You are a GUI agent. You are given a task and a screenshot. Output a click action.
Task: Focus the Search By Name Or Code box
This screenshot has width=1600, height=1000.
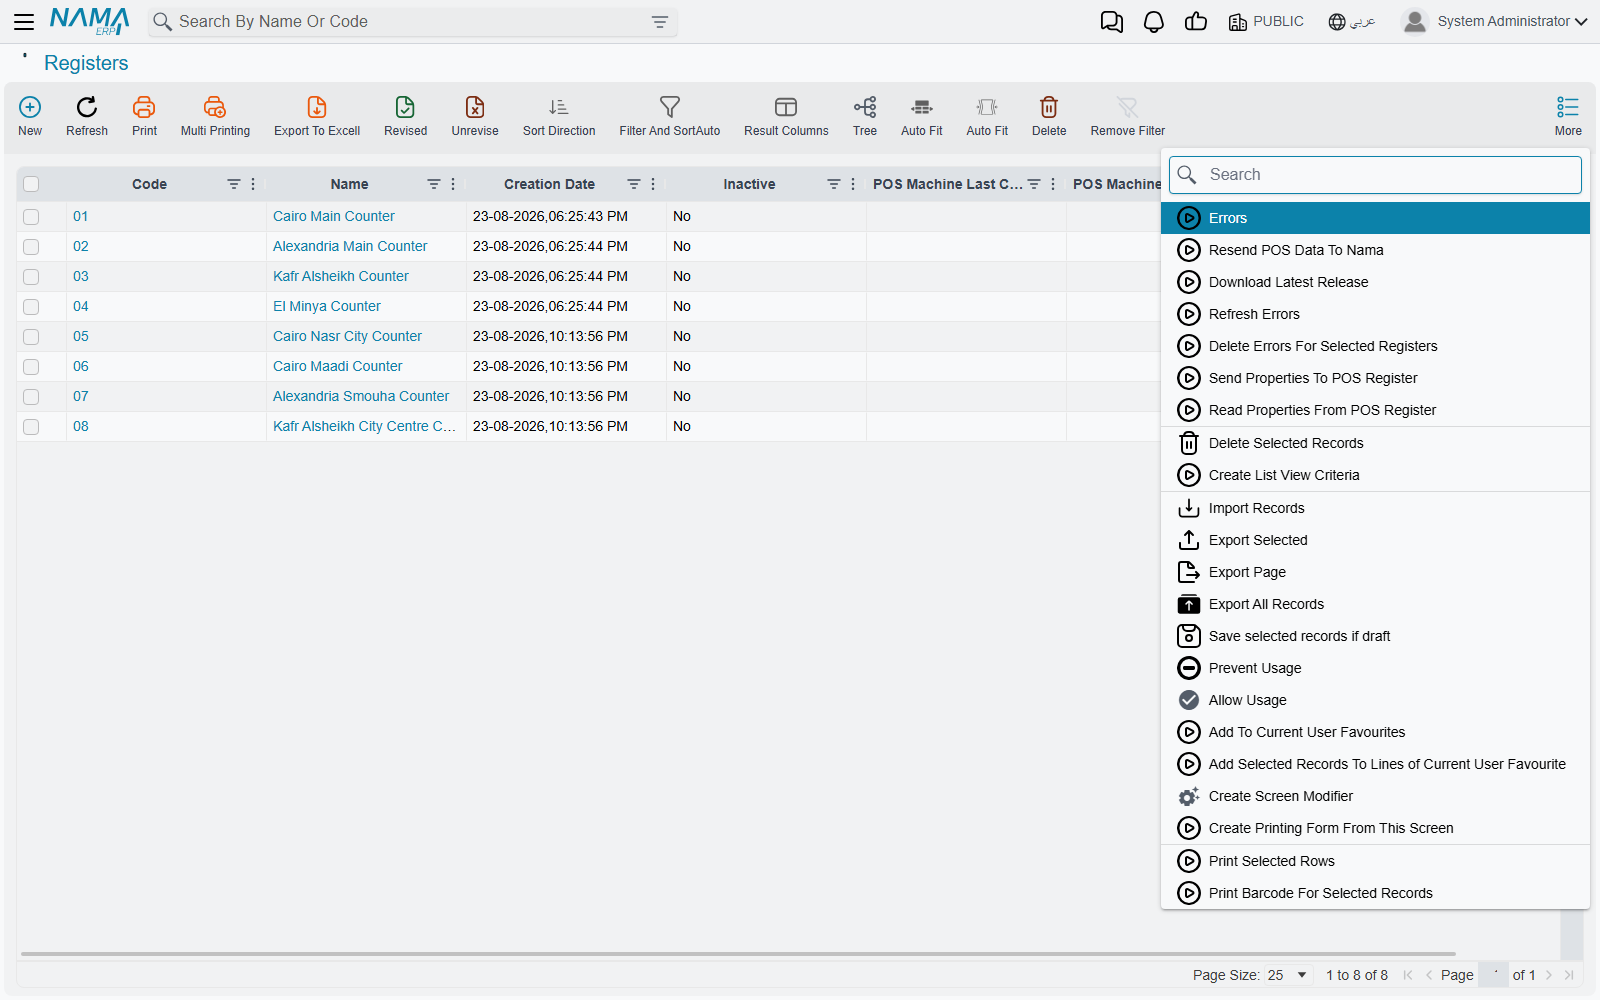(x=410, y=22)
